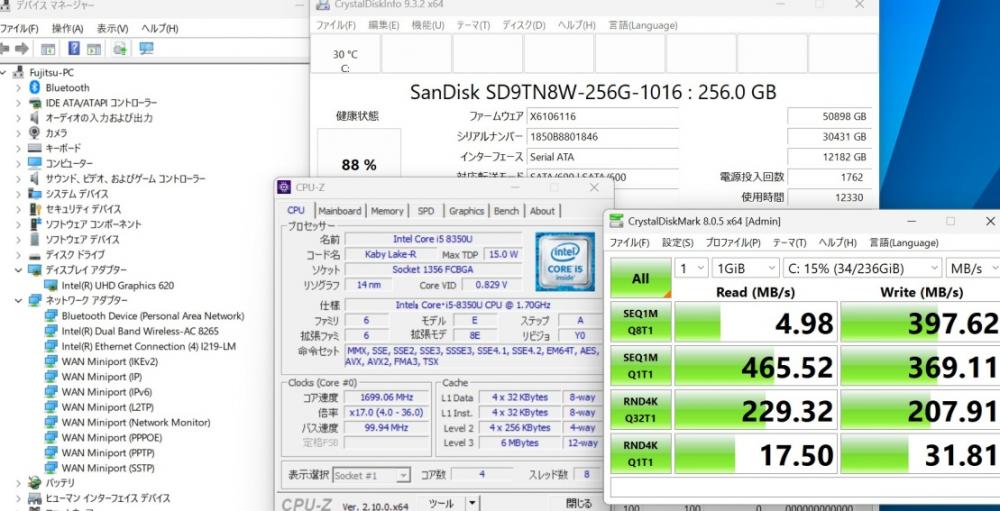
Task: Click Intel(R) Ethernet Connection (4) I219-LM entry
Action: point(149,346)
